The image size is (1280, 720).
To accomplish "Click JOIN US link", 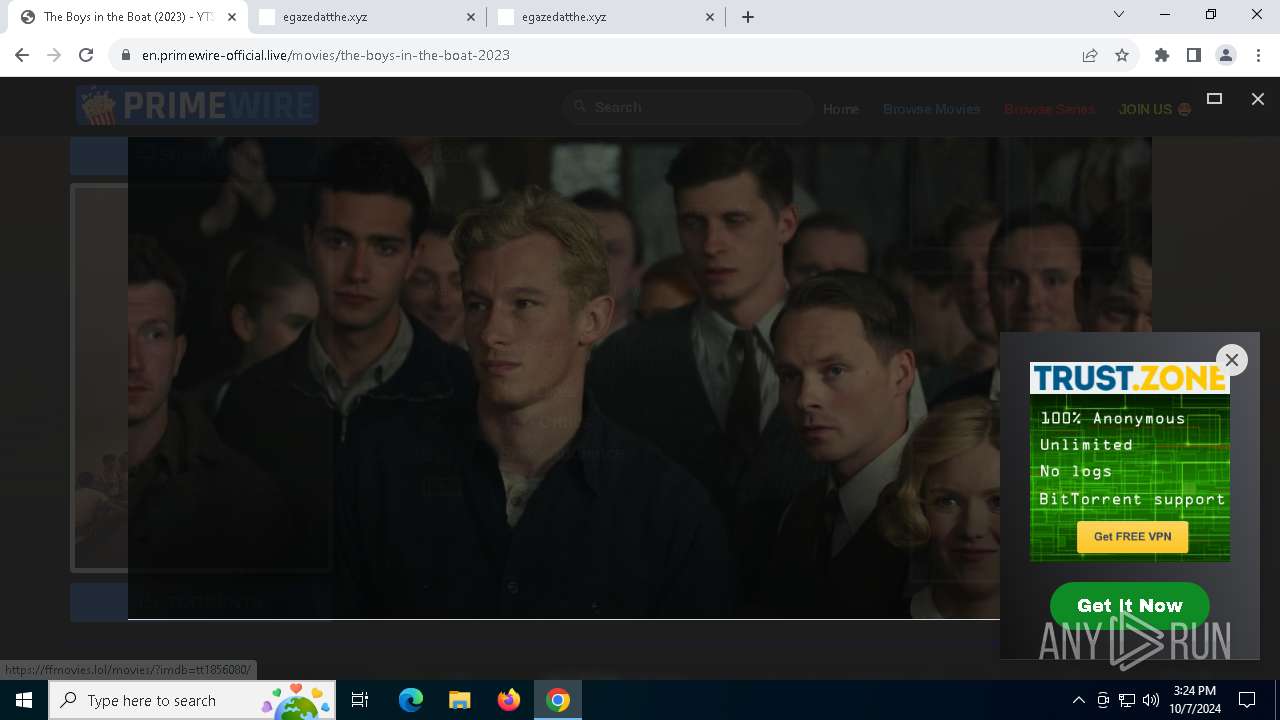I will tap(1154, 109).
